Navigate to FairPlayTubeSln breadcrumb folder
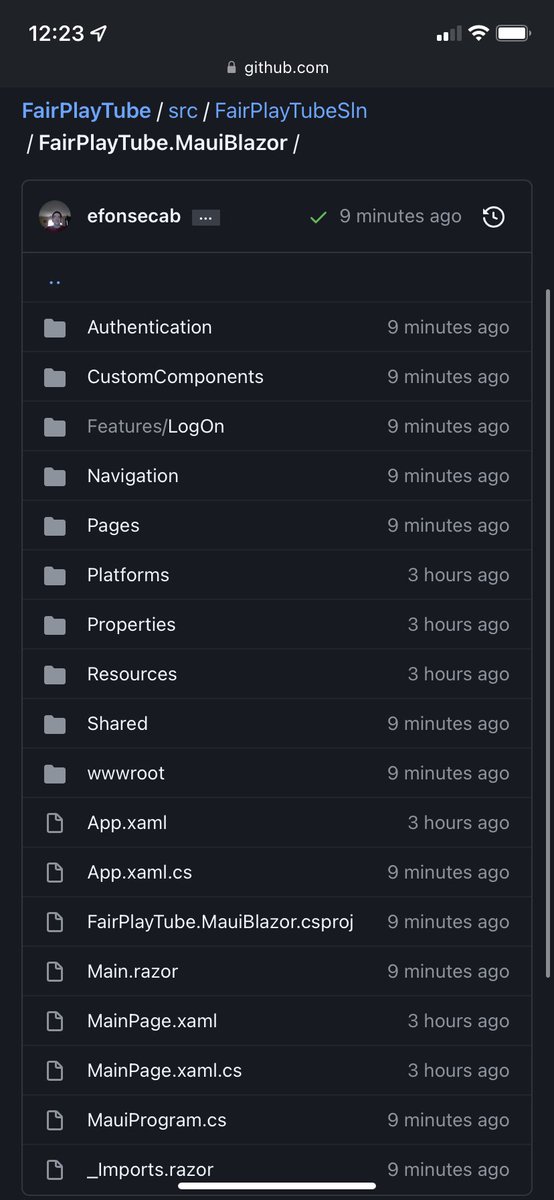 291,111
